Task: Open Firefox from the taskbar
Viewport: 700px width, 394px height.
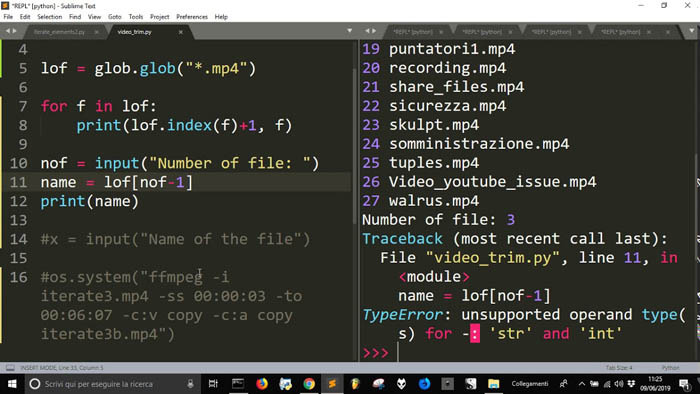Action: (x=262, y=384)
